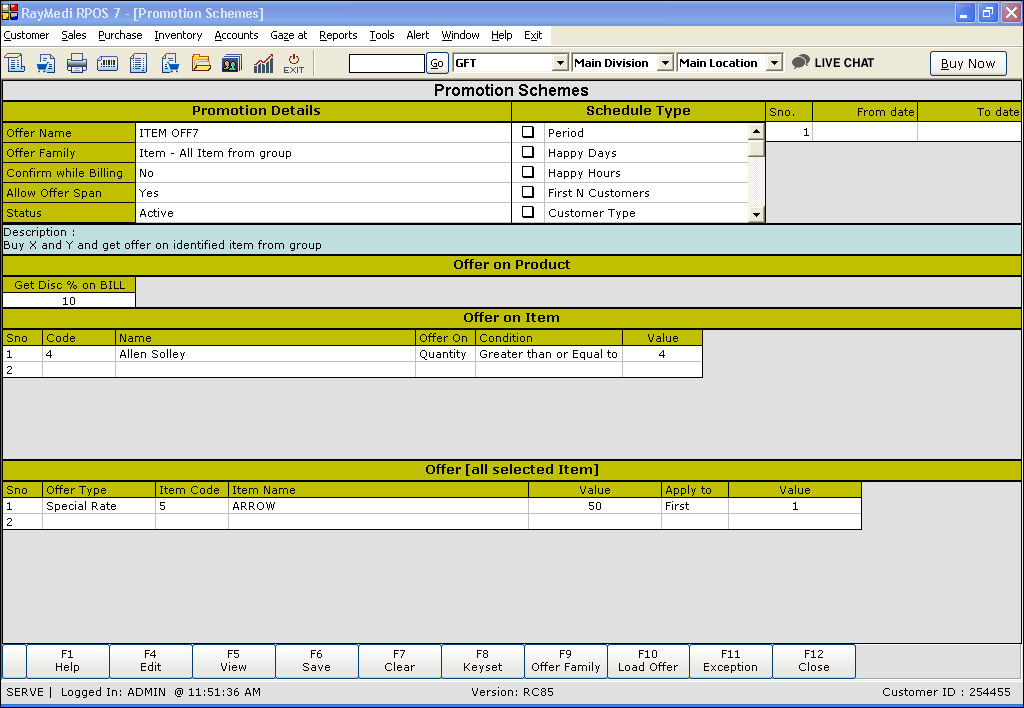Image resolution: width=1024 pixels, height=708 pixels.
Task: Click the search input field beside Go
Action: click(386, 63)
